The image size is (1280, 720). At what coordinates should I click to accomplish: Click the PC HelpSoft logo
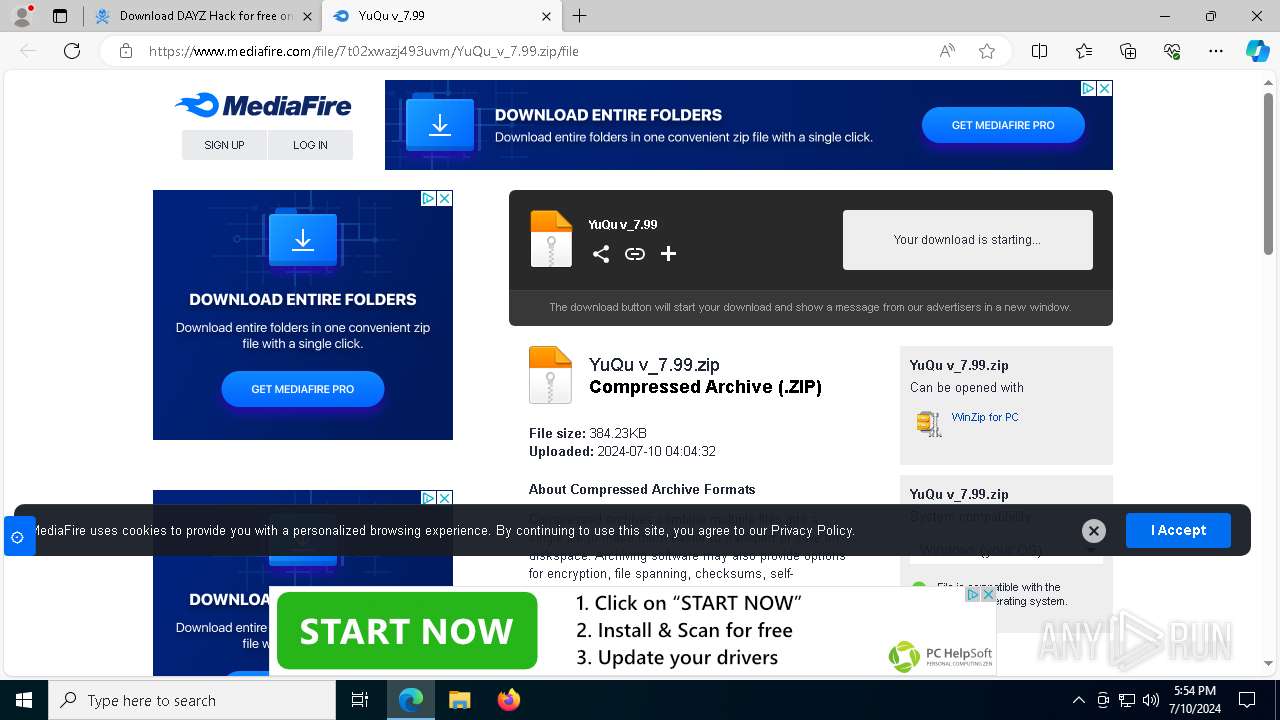point(940,656)
